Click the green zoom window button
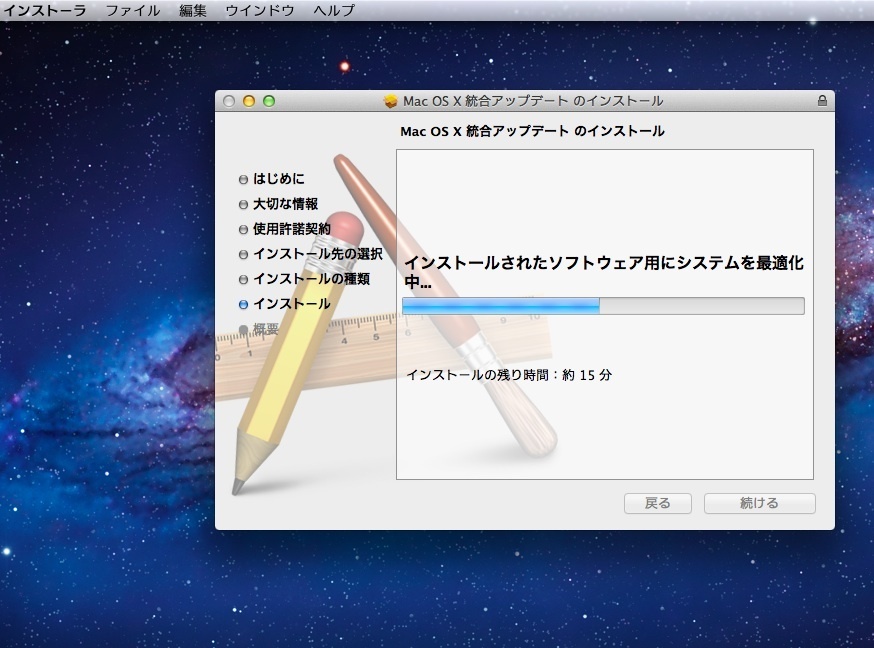The width and height of the screenshot is (874, 648). (269, 101)
